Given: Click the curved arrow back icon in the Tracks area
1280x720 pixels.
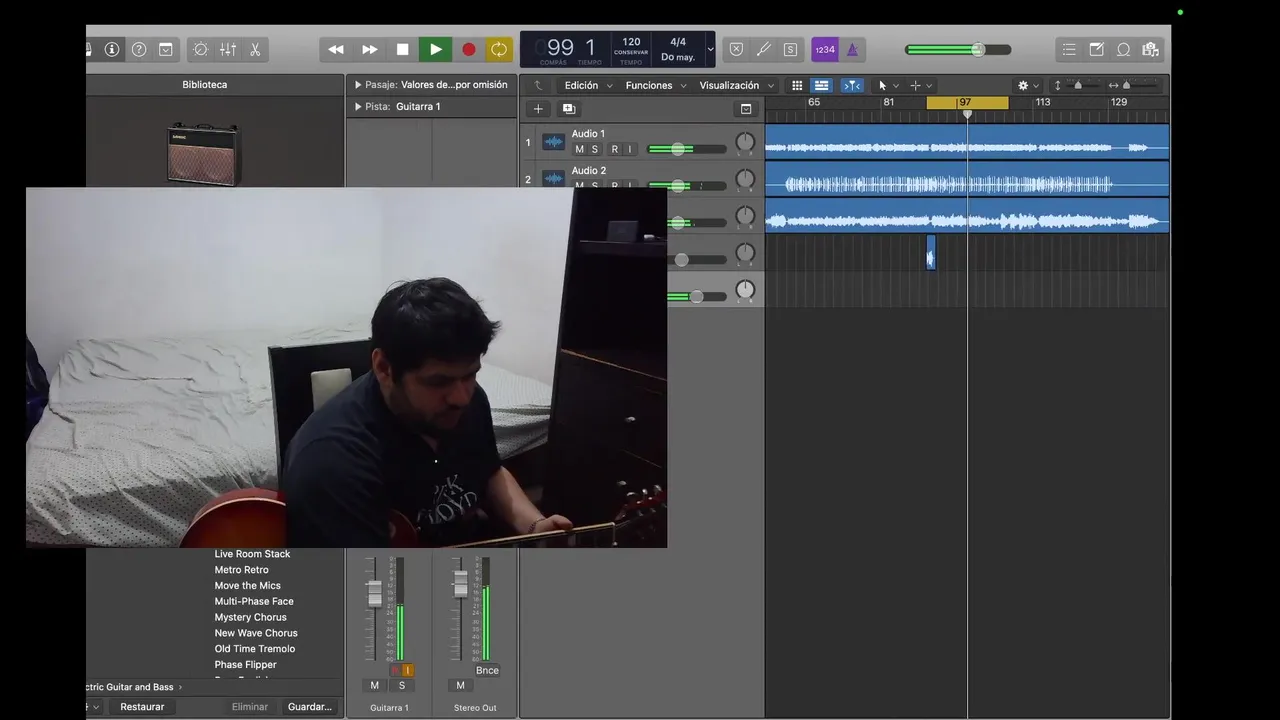Looking at the screenshot, I should (539, 85).
